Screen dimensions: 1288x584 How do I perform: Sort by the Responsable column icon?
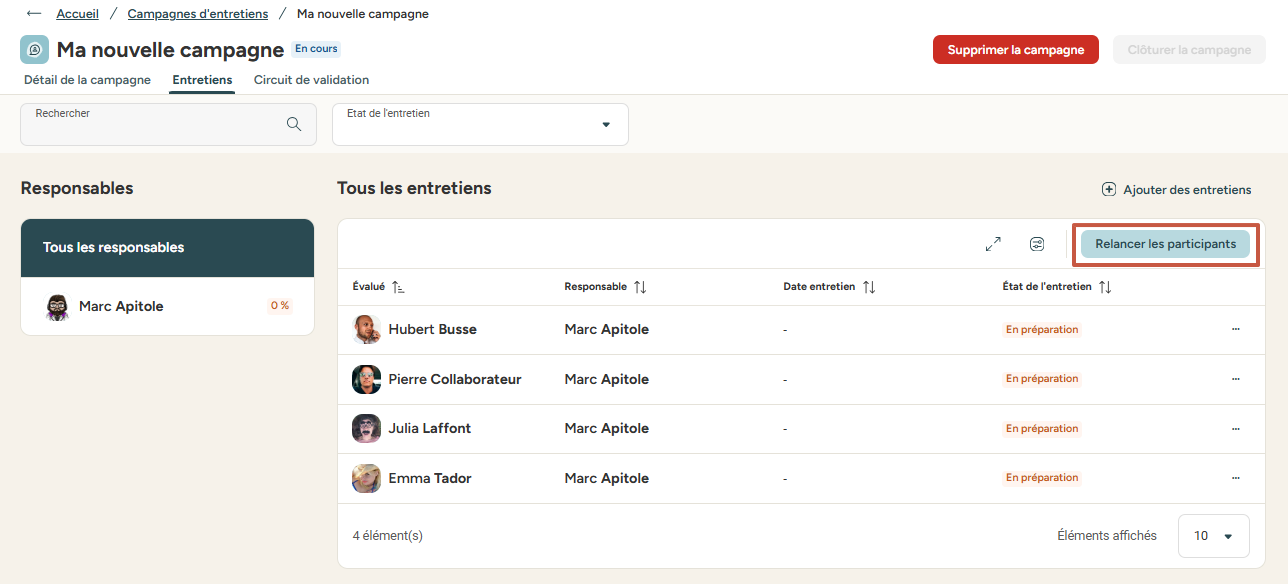pyautogui.click(x=640, y=287)
